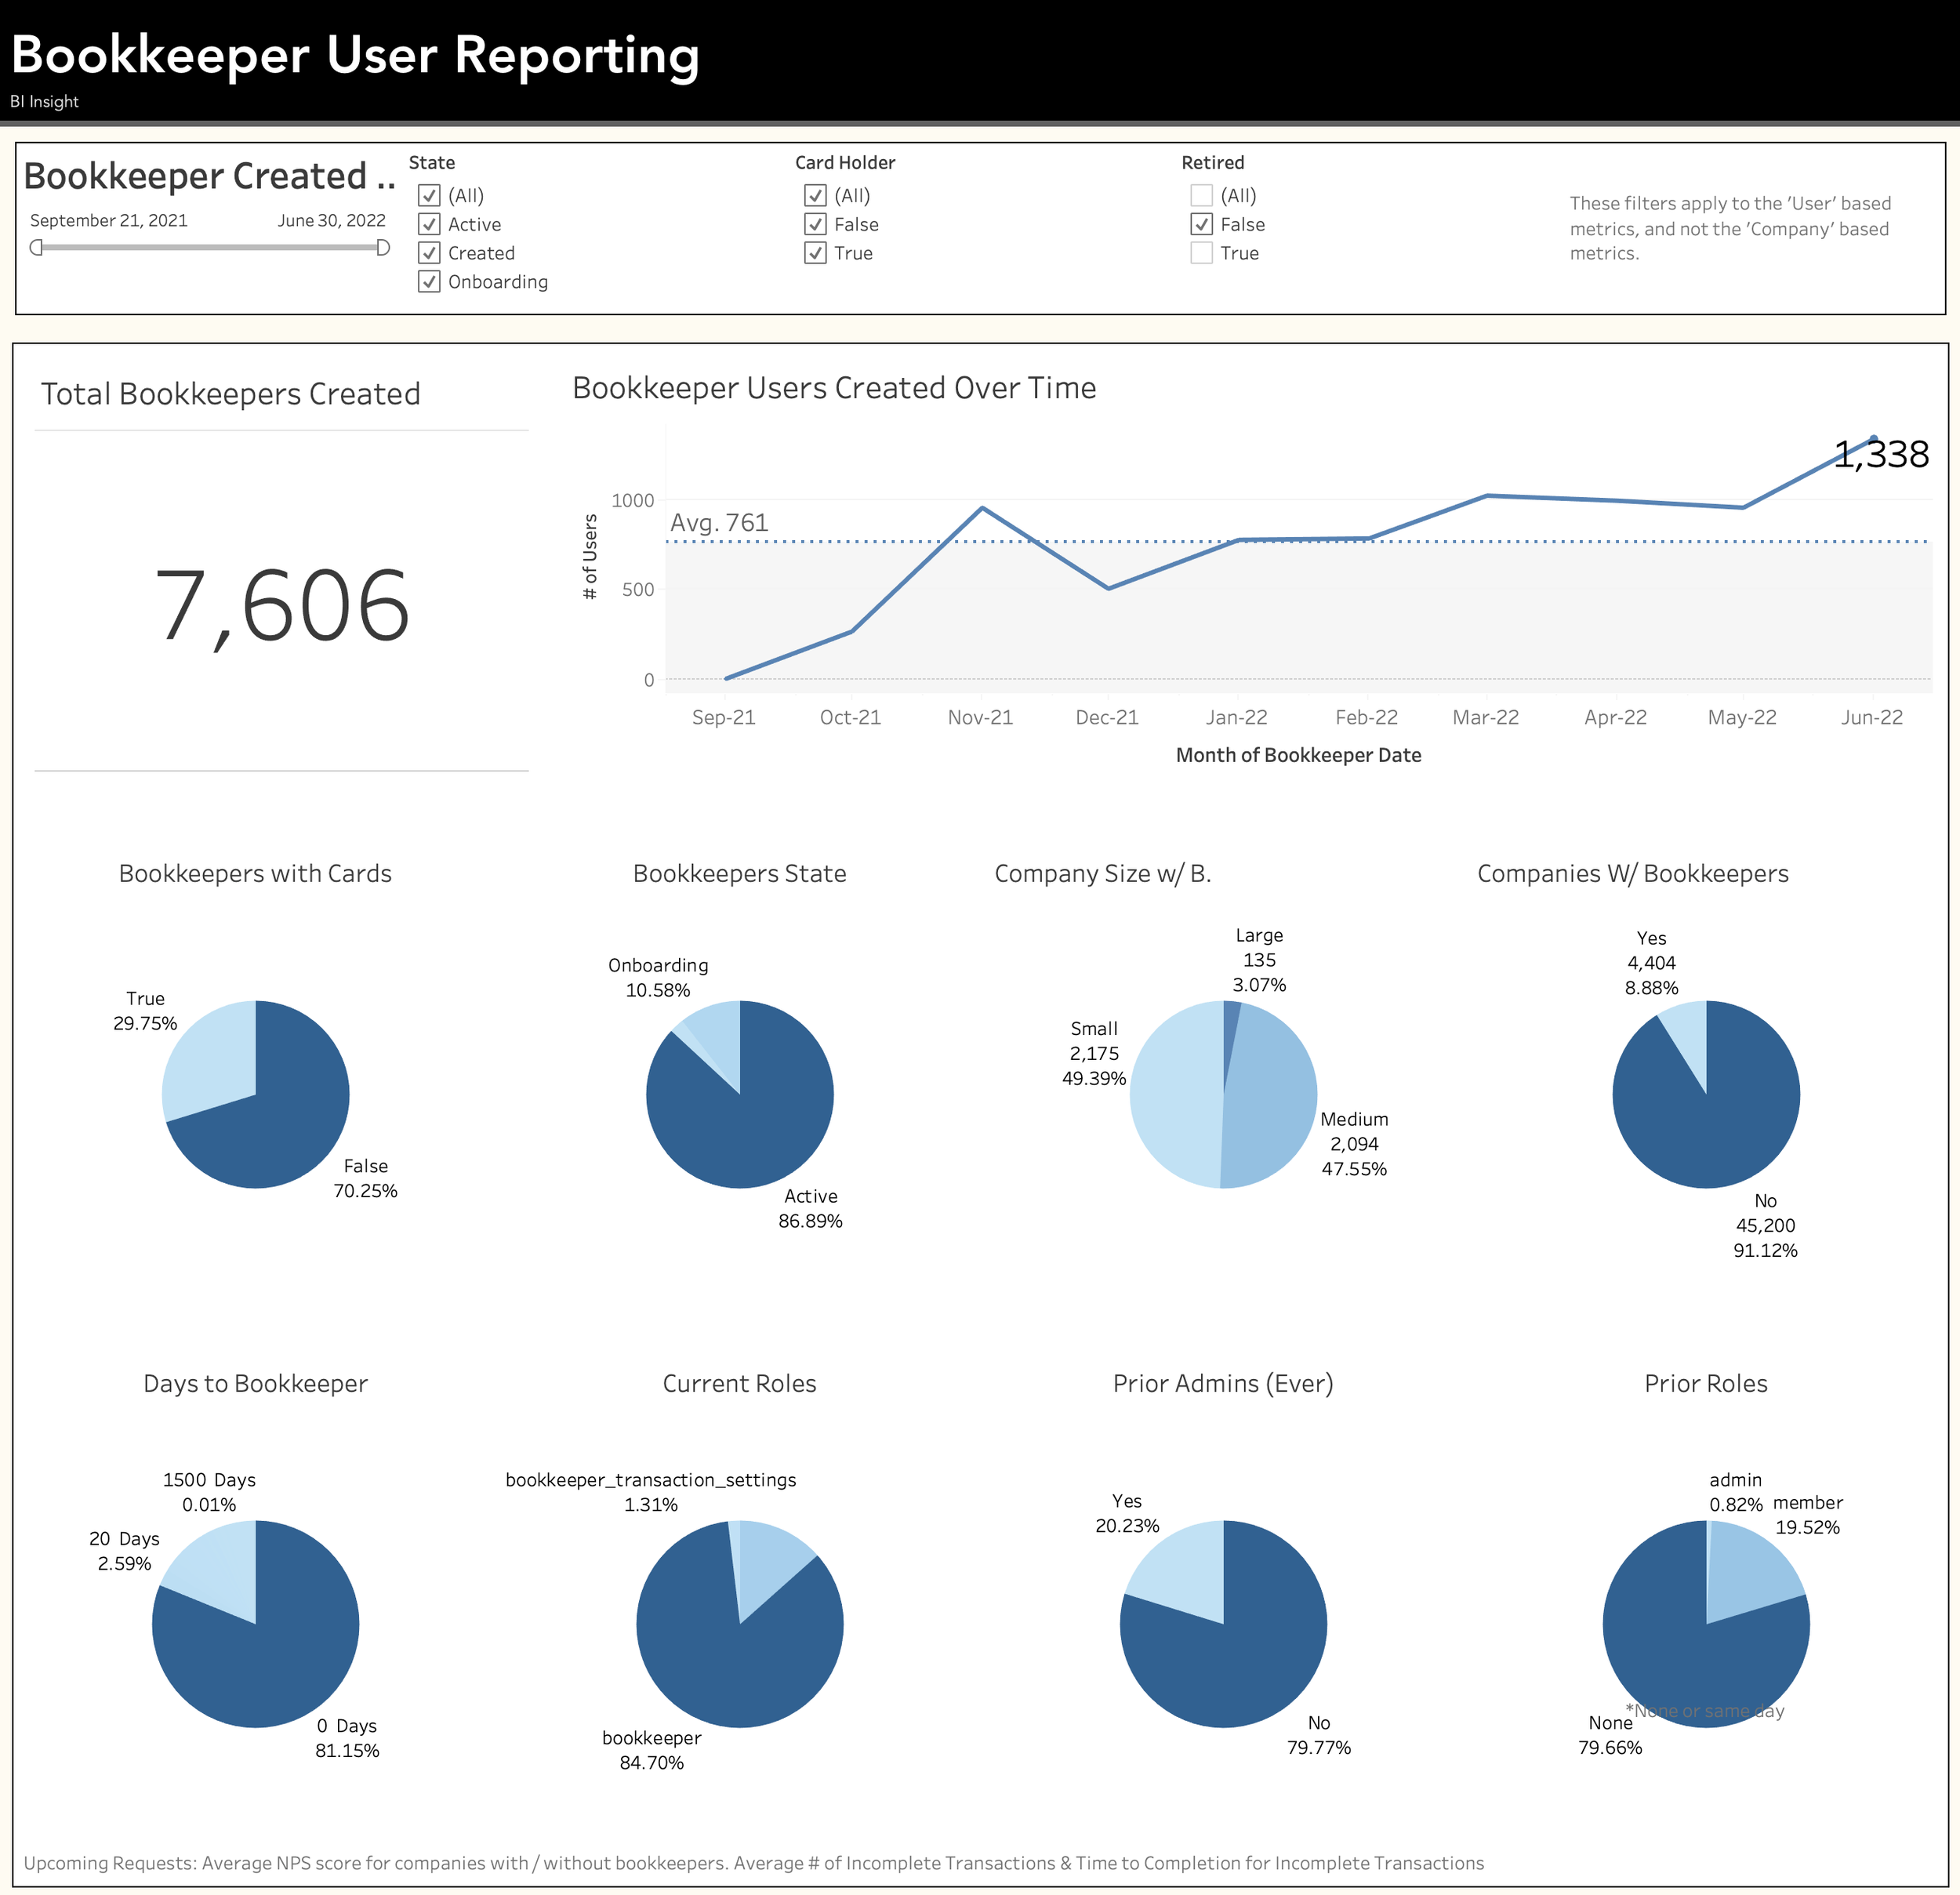Click the Sep-21 axis label
Screen dimensions: 1960x1895
[x=724, y=717]
